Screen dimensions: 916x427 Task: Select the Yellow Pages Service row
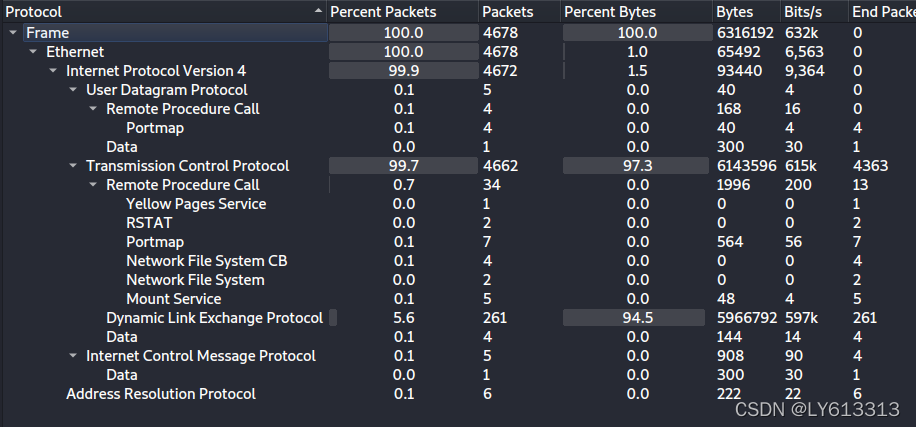coord(458,204)
